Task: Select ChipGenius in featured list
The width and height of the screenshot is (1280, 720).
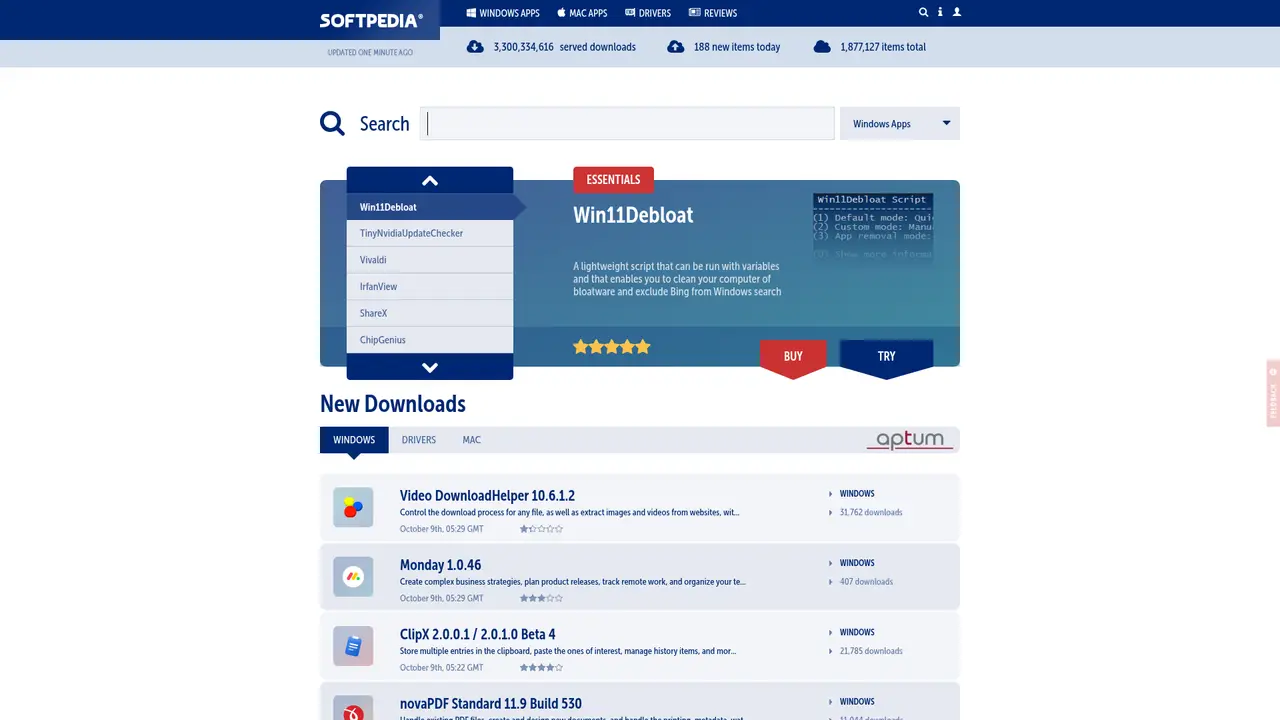Action: point(430,340)
